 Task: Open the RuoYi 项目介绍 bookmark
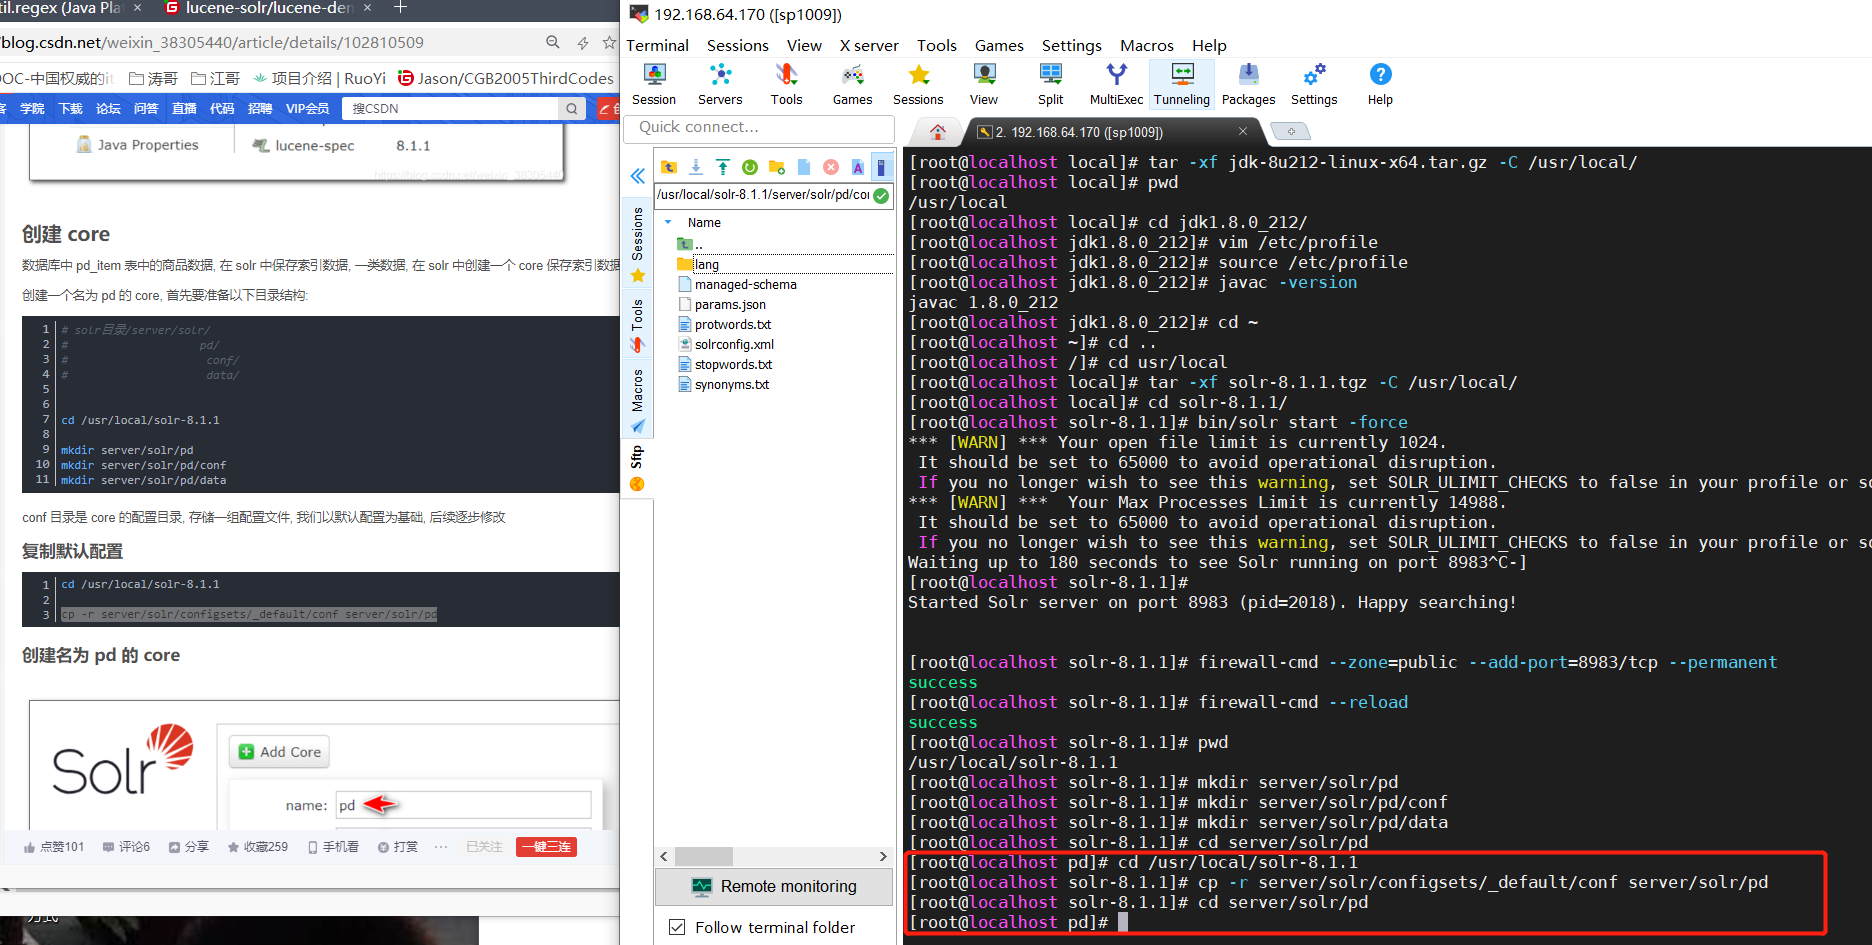[x=319, y=78]
